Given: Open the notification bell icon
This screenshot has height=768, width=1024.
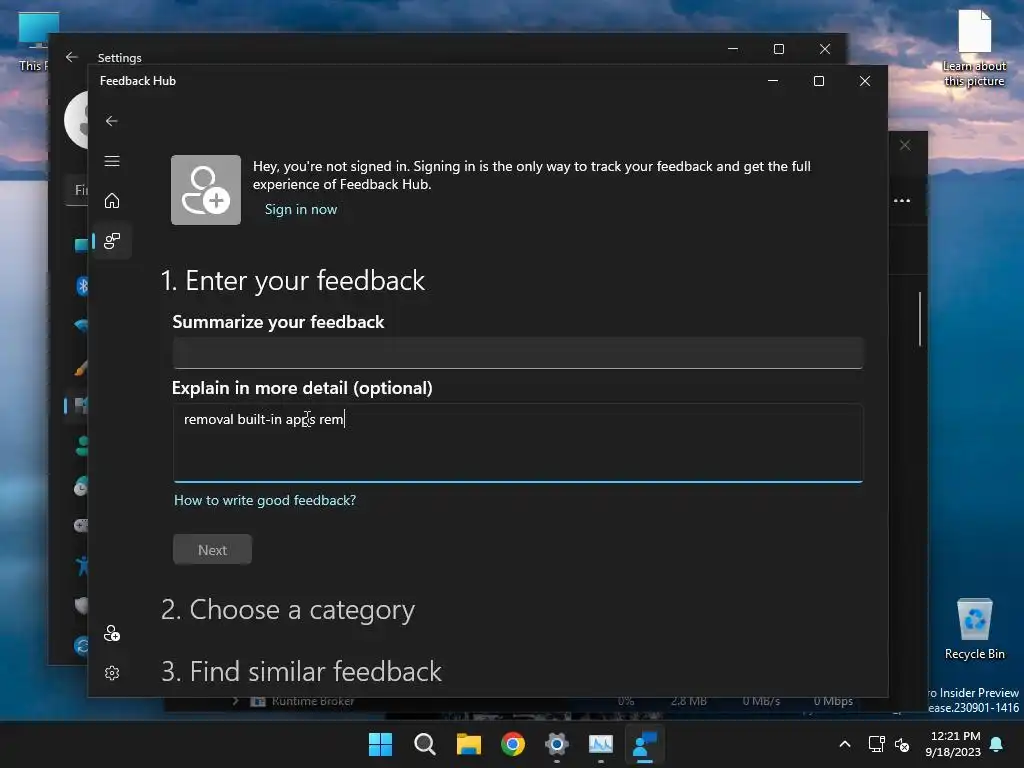Looking at the screenshot, I should [997, 744].
